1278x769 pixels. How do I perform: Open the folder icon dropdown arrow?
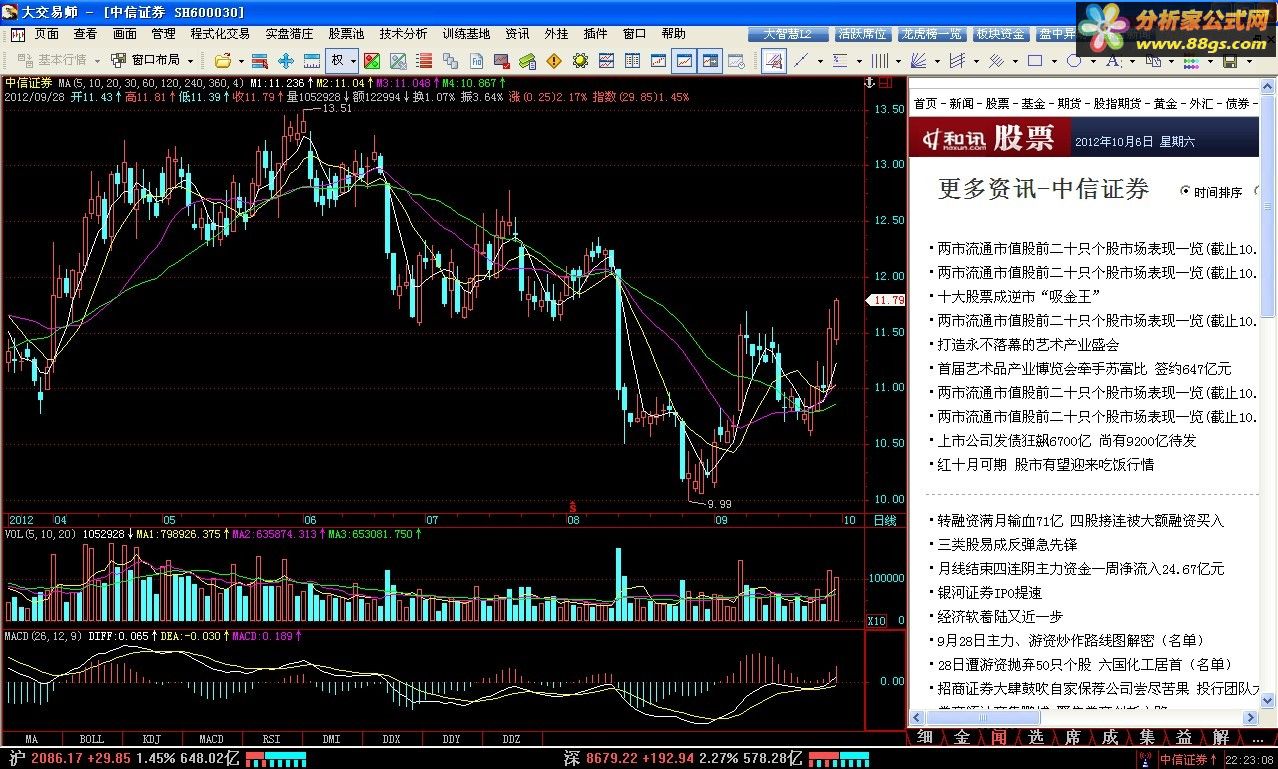241,60
